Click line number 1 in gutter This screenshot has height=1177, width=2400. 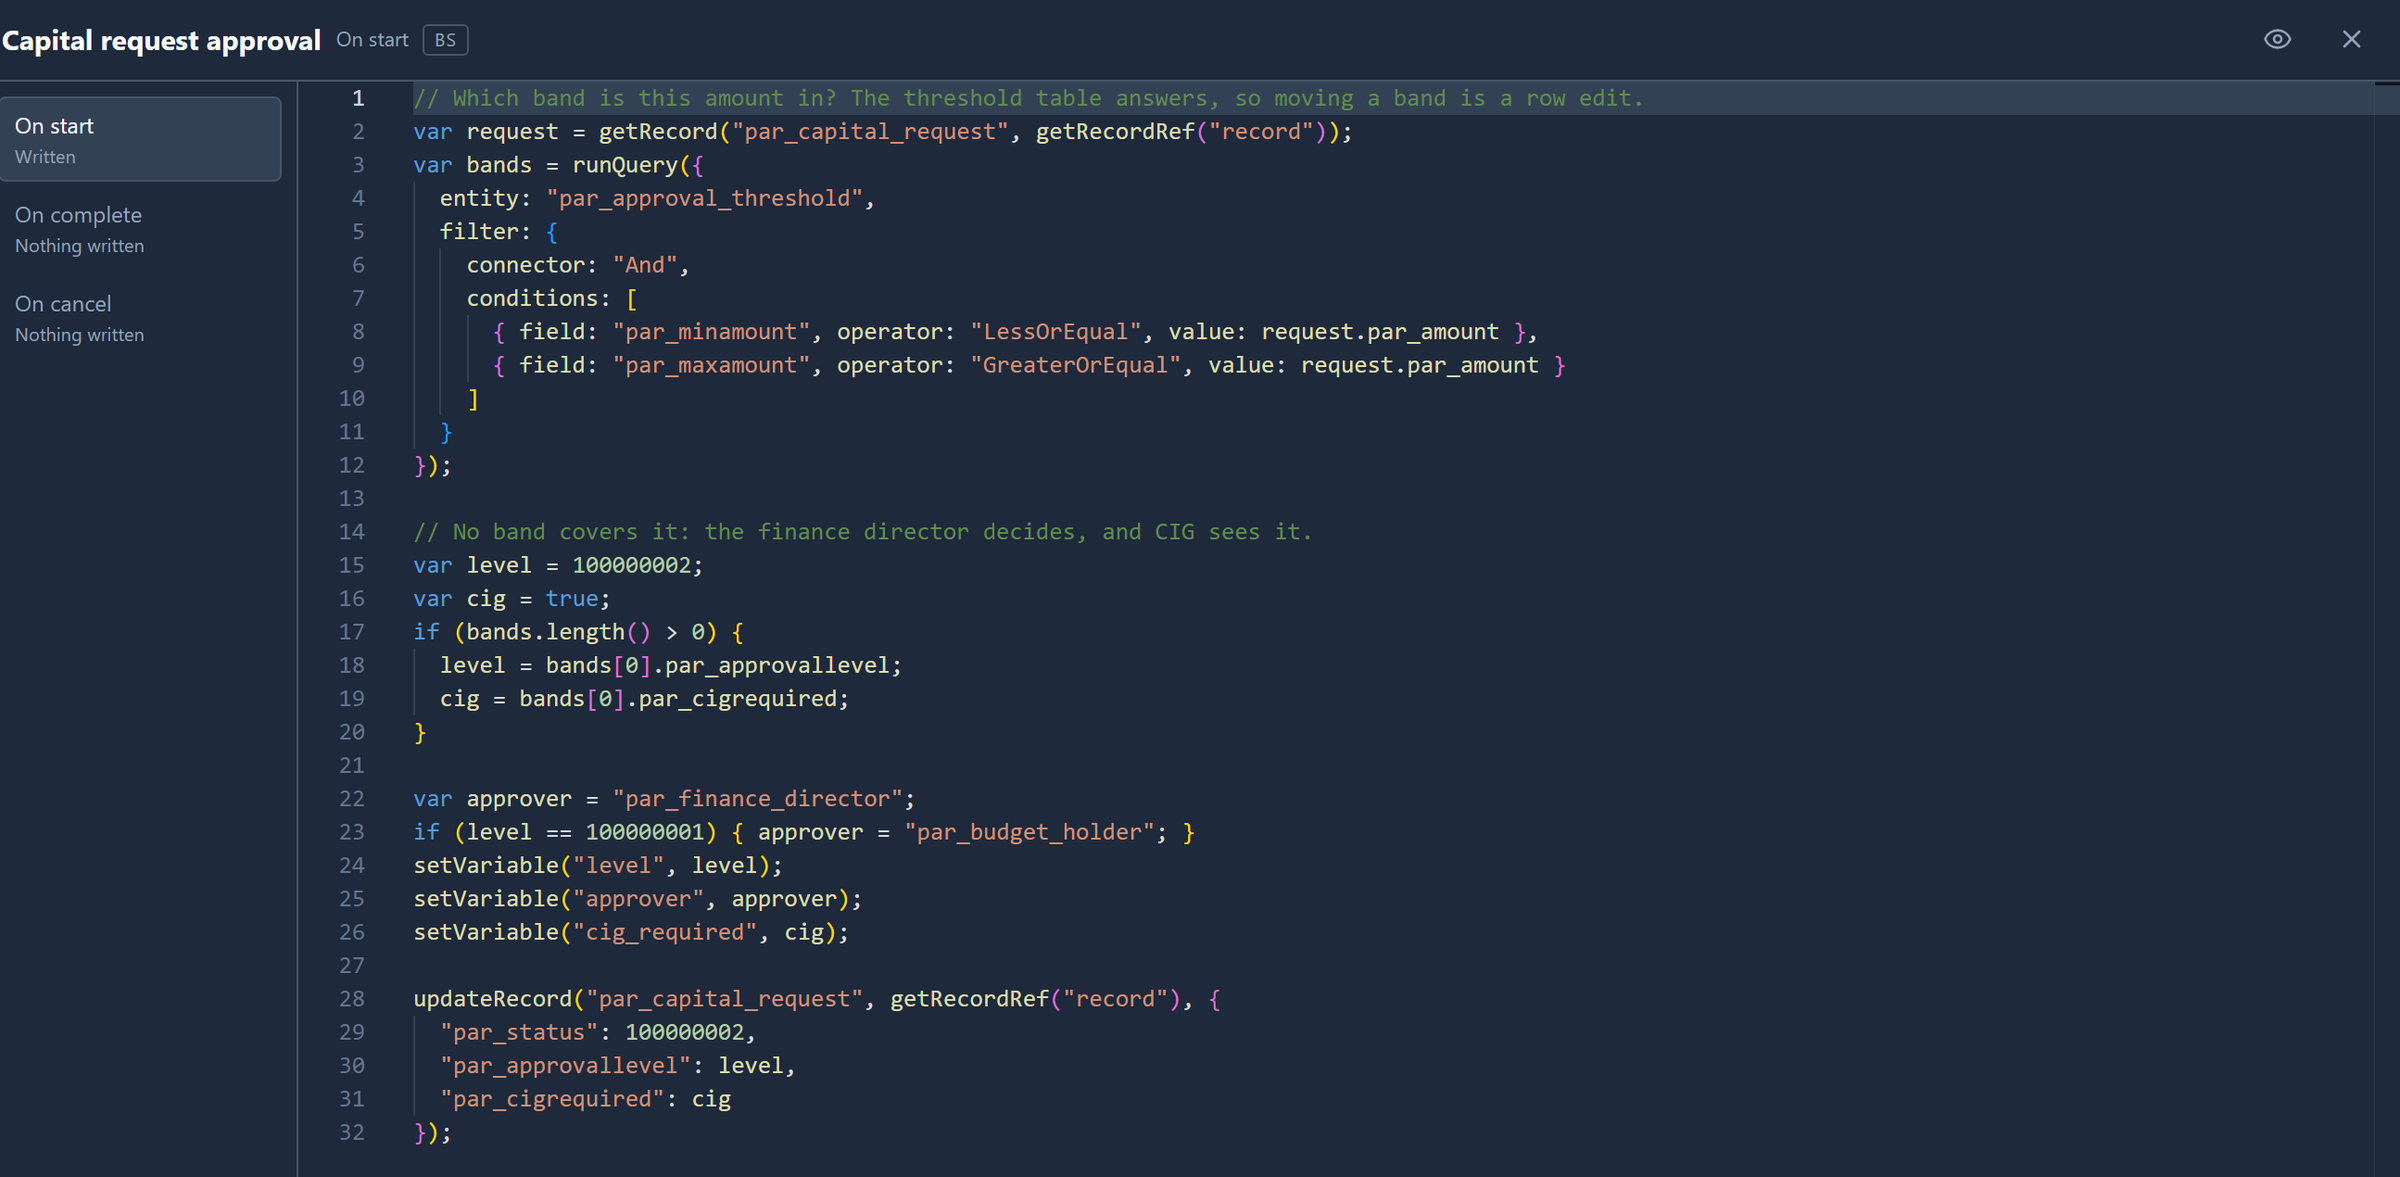point(358,98)
